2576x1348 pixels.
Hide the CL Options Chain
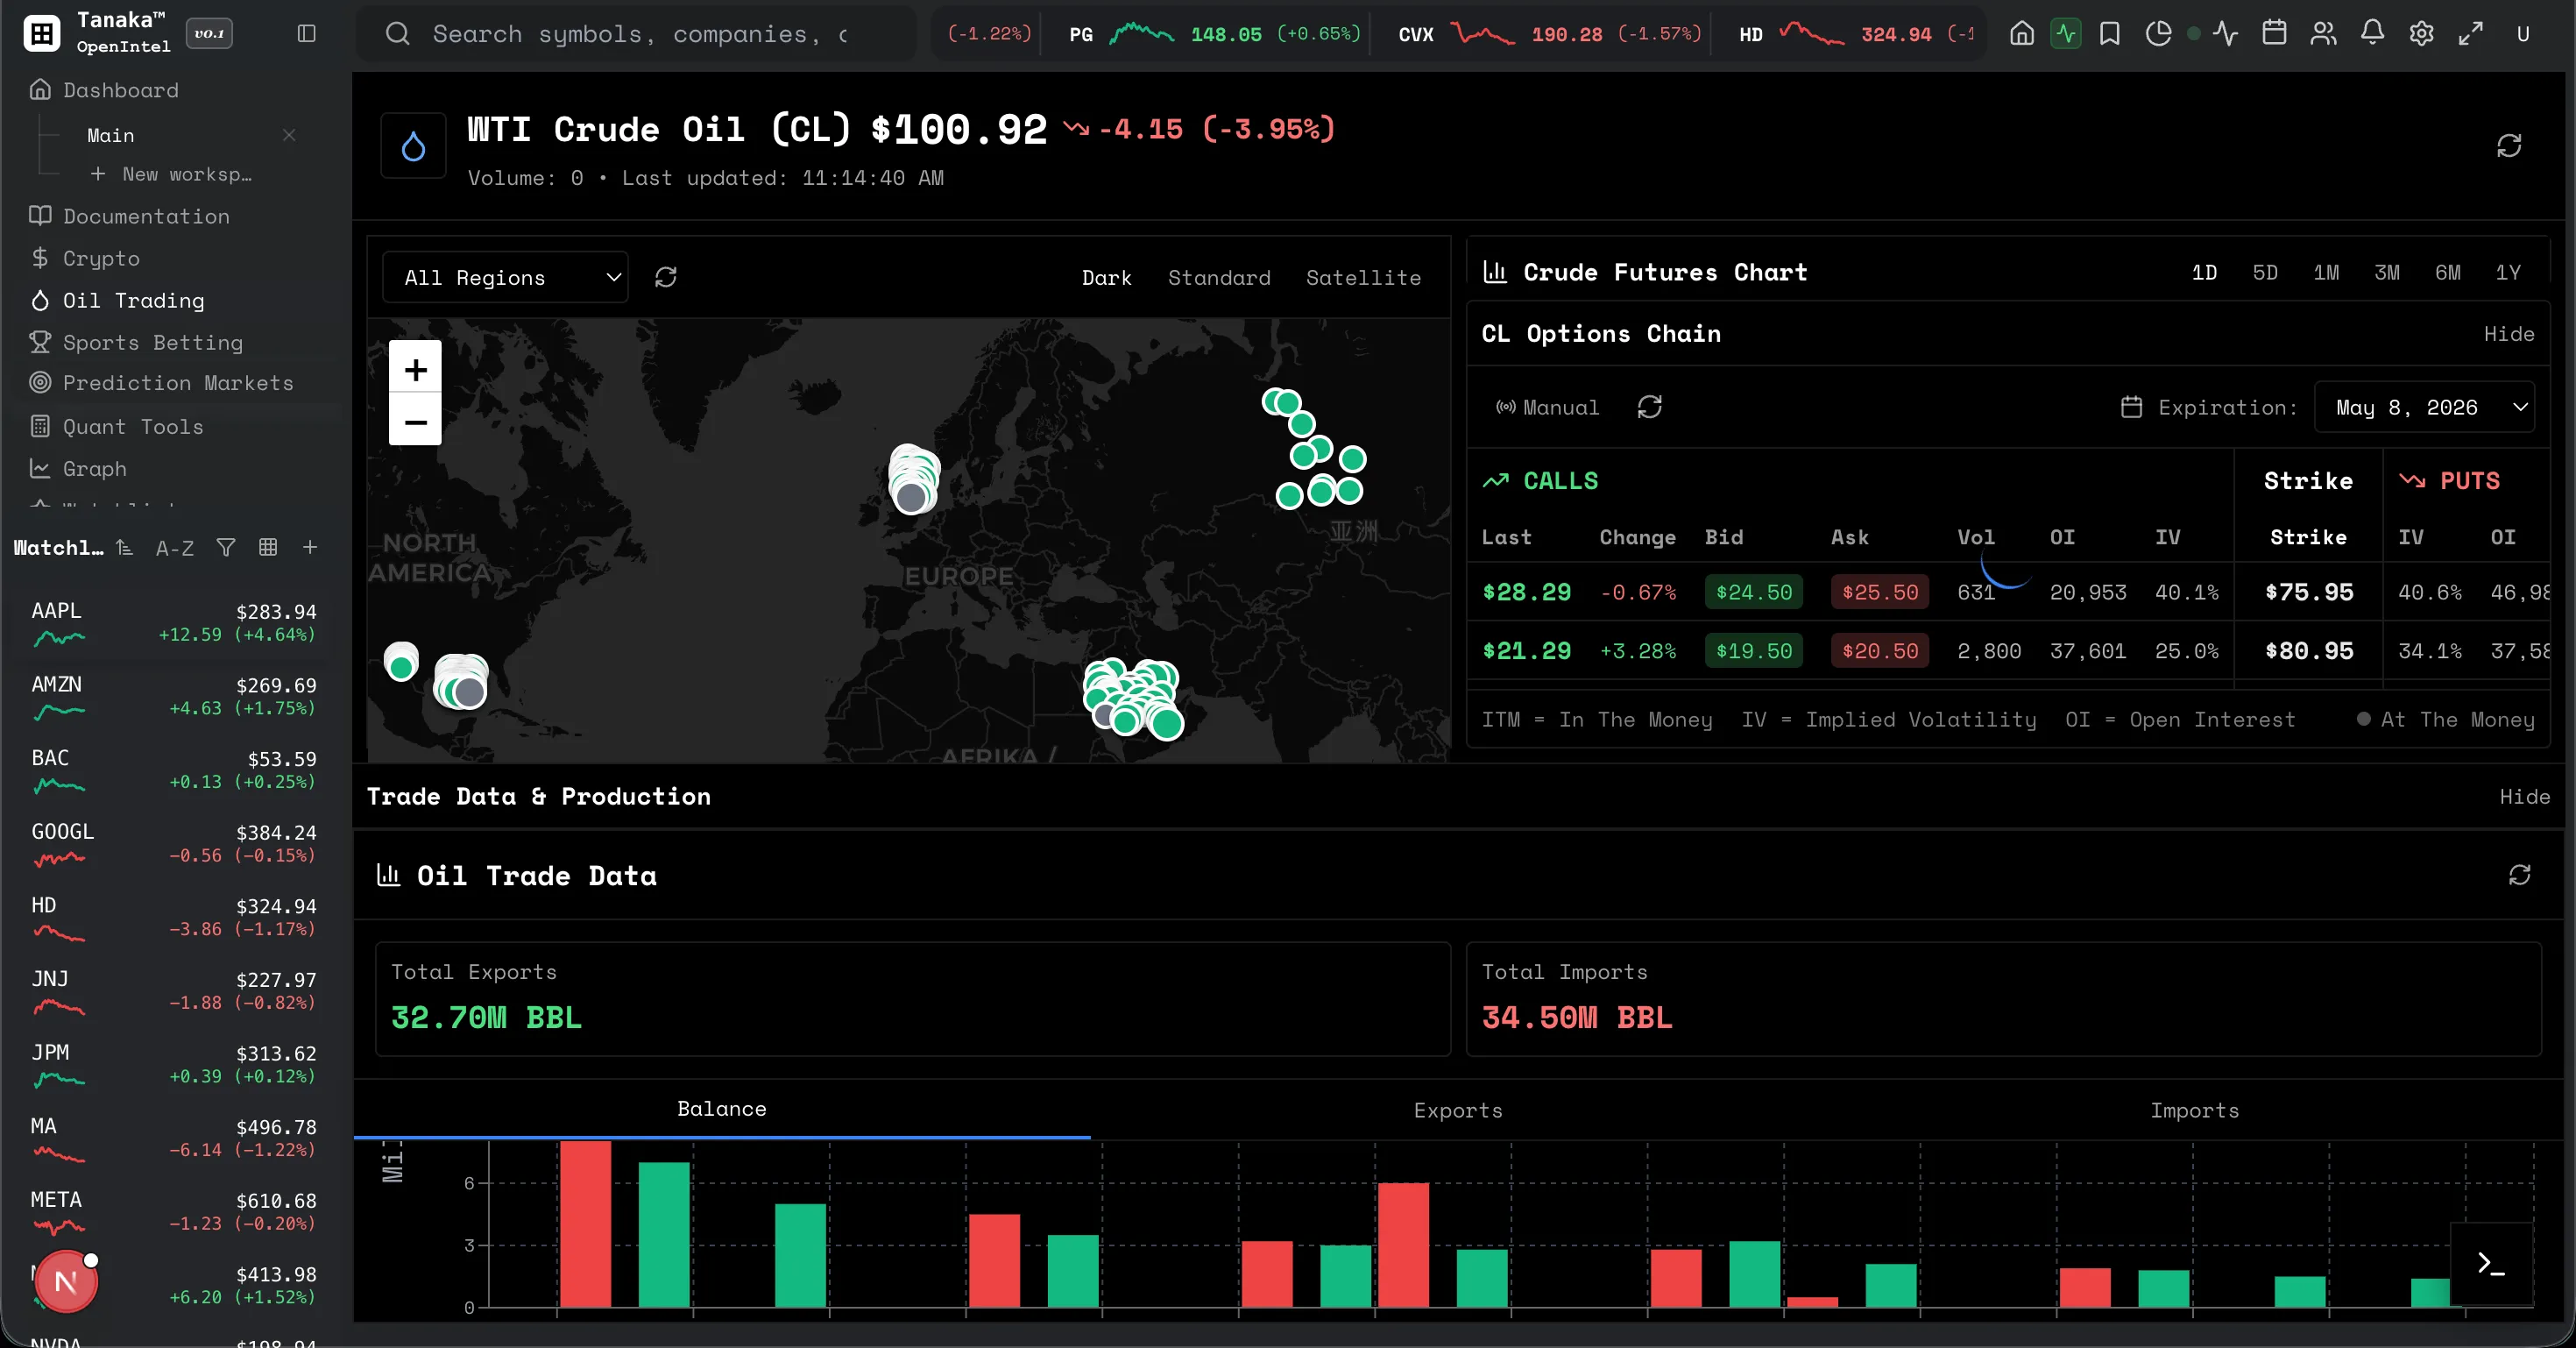coord(2509,334)
